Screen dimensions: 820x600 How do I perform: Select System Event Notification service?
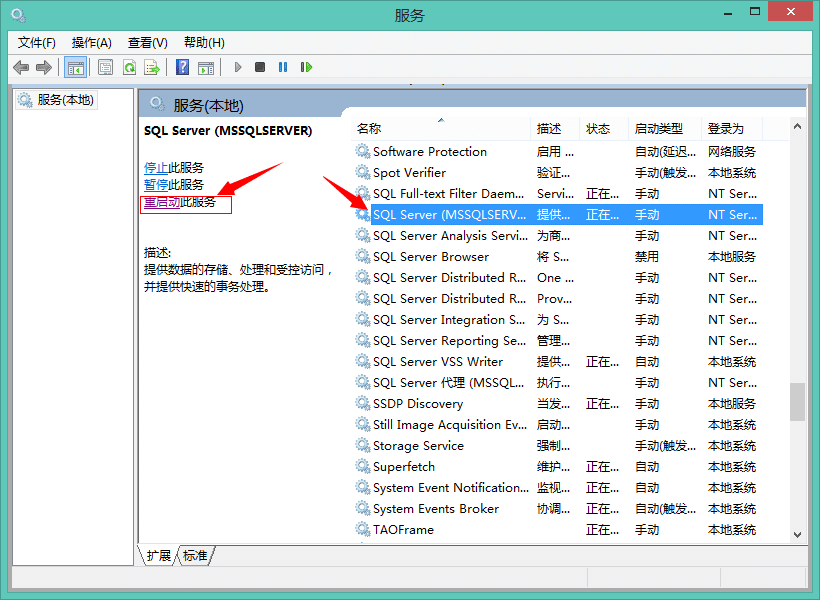coord(559,488)
